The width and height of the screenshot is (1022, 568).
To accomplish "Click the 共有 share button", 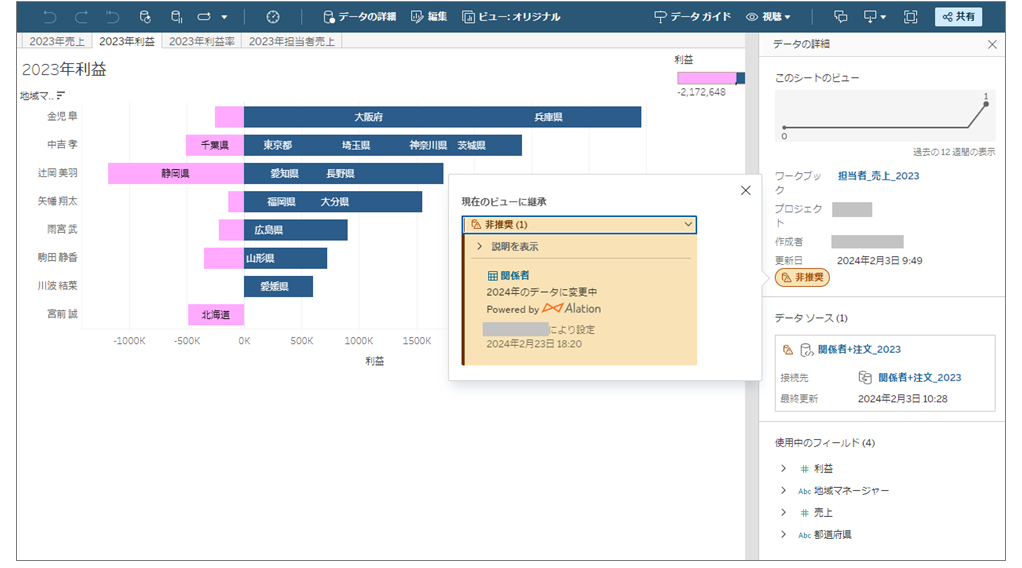I will (958, 17).
